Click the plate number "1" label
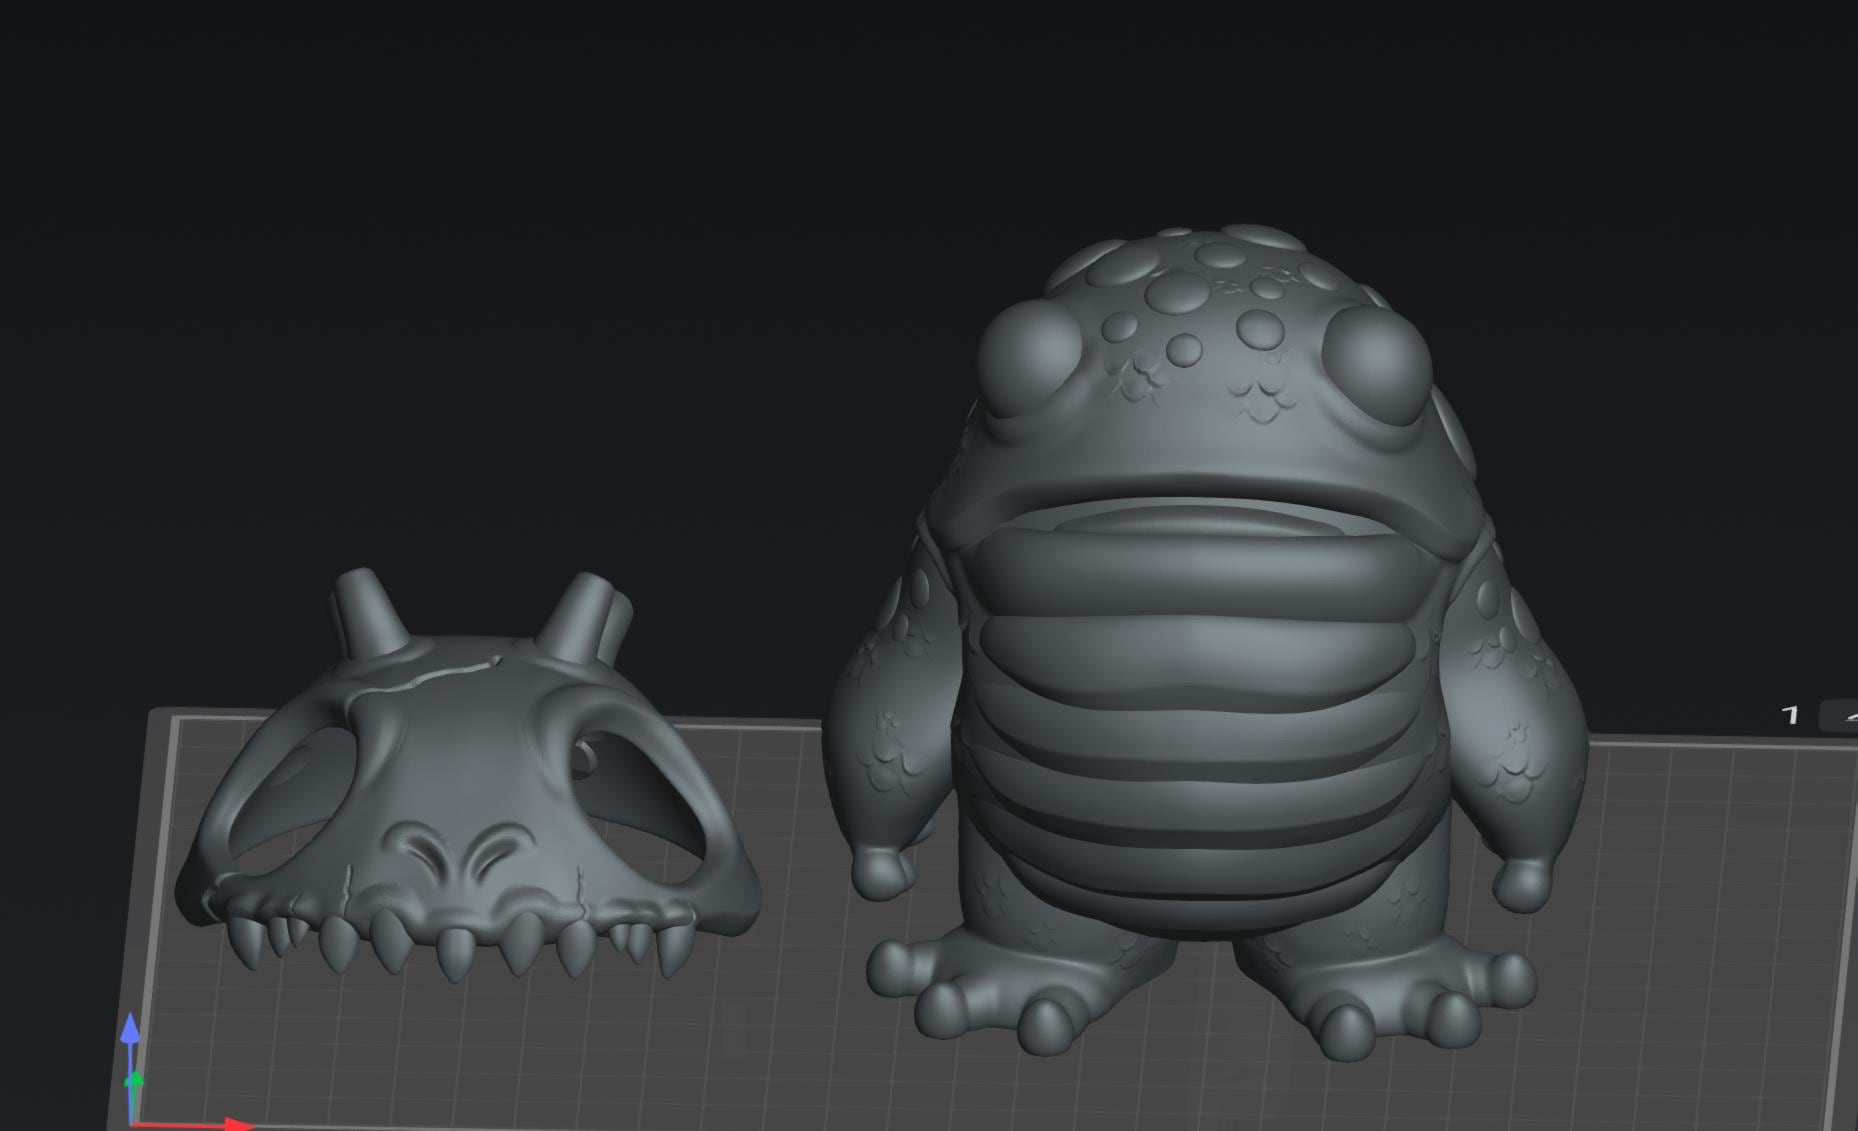The height and width of the screenshot is (1131, 1858). point(1790,715)
